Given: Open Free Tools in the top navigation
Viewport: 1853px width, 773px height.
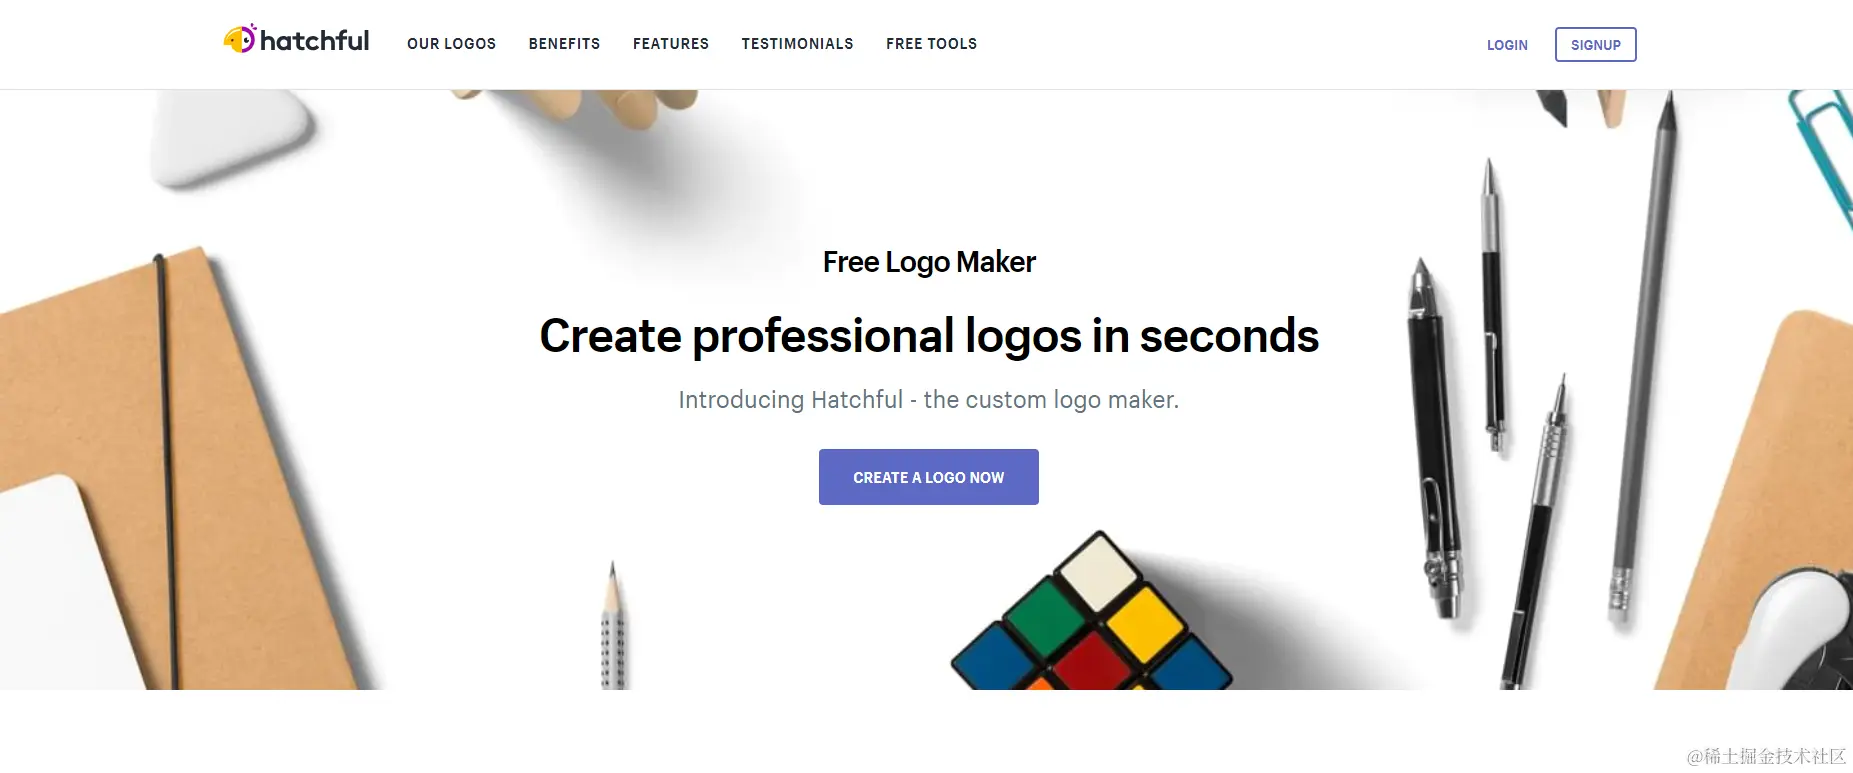Looking at the screenshot, I should tap(931, 44).
